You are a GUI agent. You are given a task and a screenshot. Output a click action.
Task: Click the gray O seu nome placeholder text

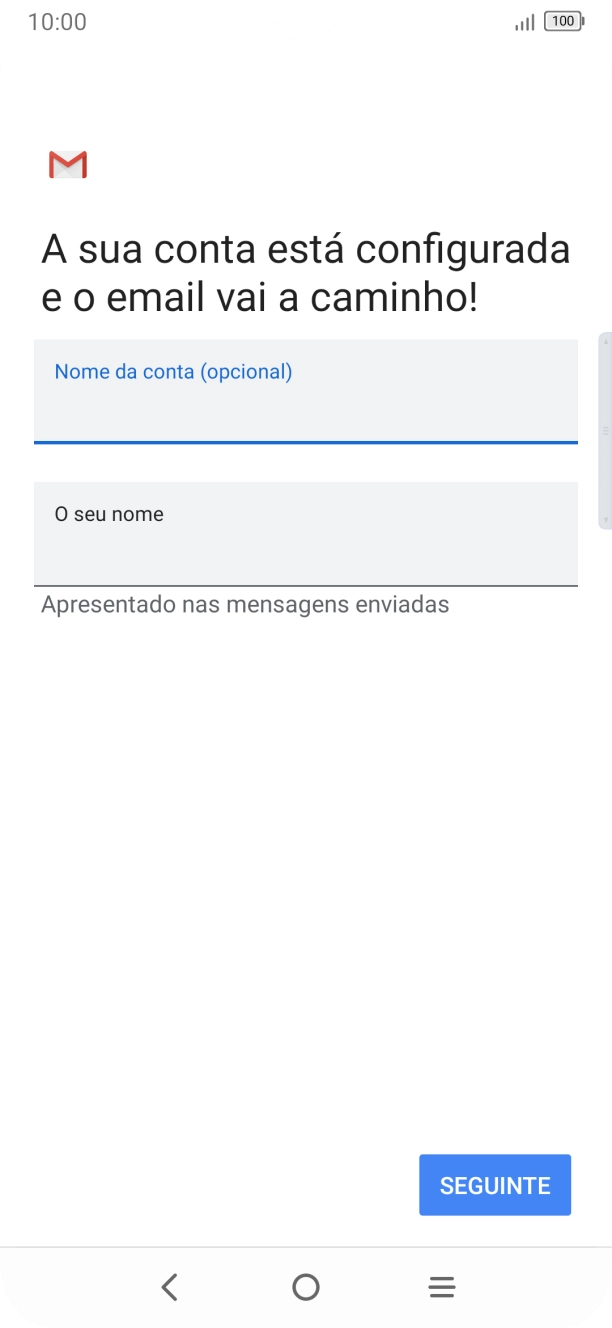(109, 513)
